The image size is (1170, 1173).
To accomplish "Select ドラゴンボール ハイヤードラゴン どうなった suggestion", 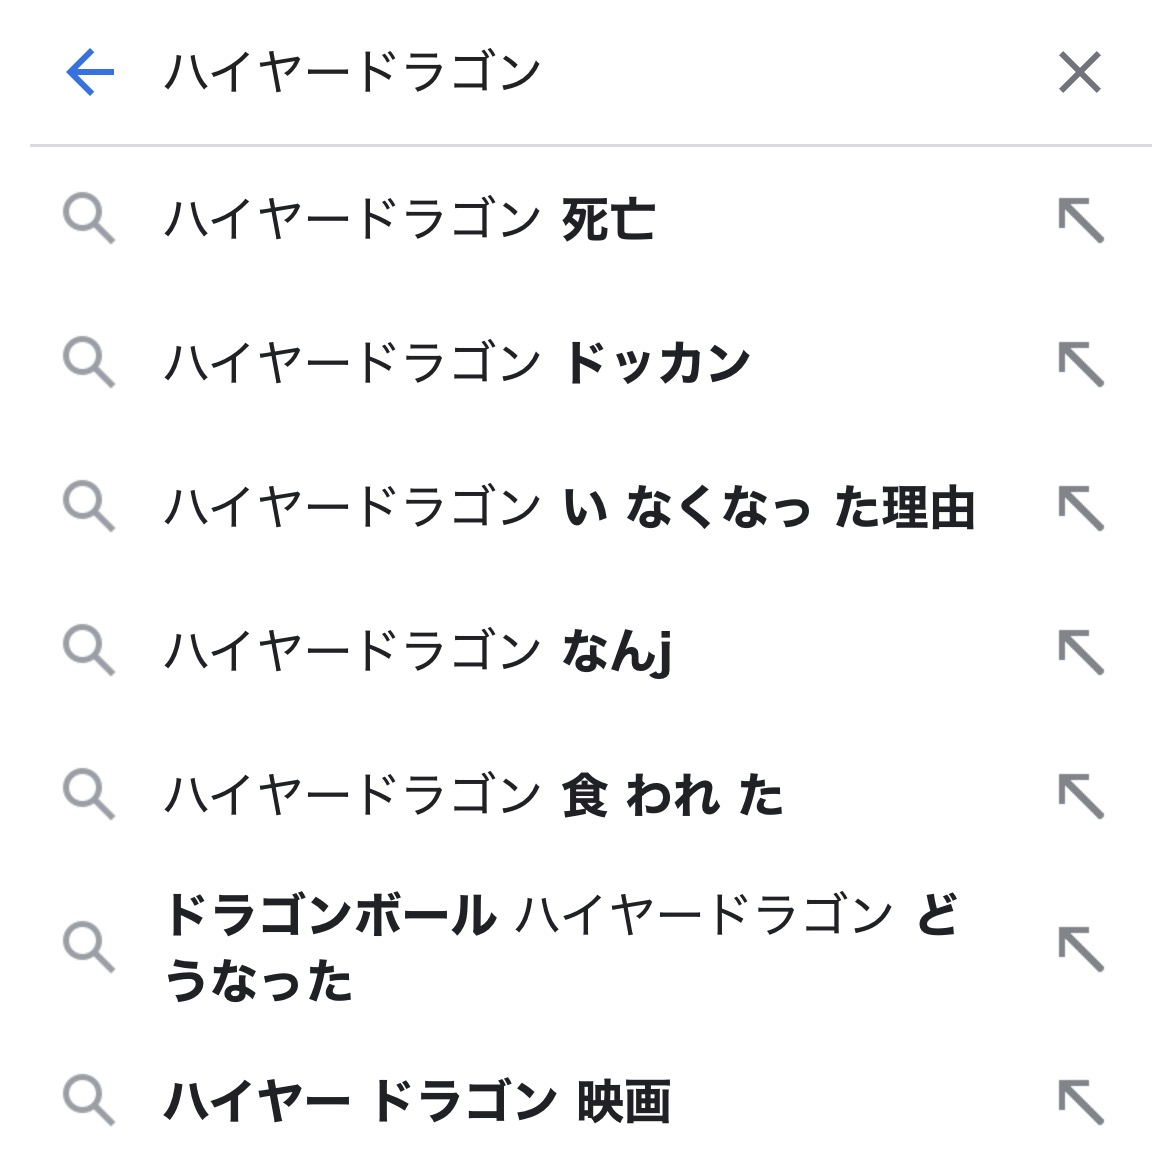I will (560, 946).
